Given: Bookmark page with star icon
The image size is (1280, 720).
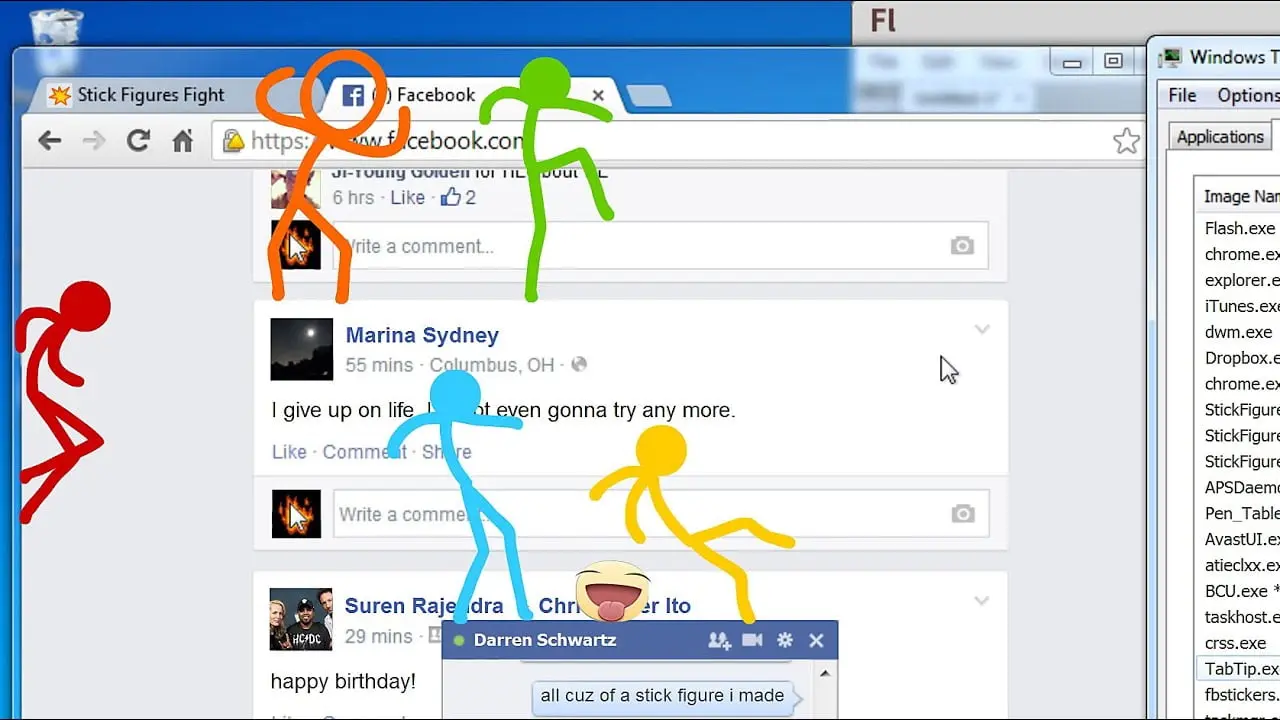Looking at the screenshot, I should coord(1126,141).
